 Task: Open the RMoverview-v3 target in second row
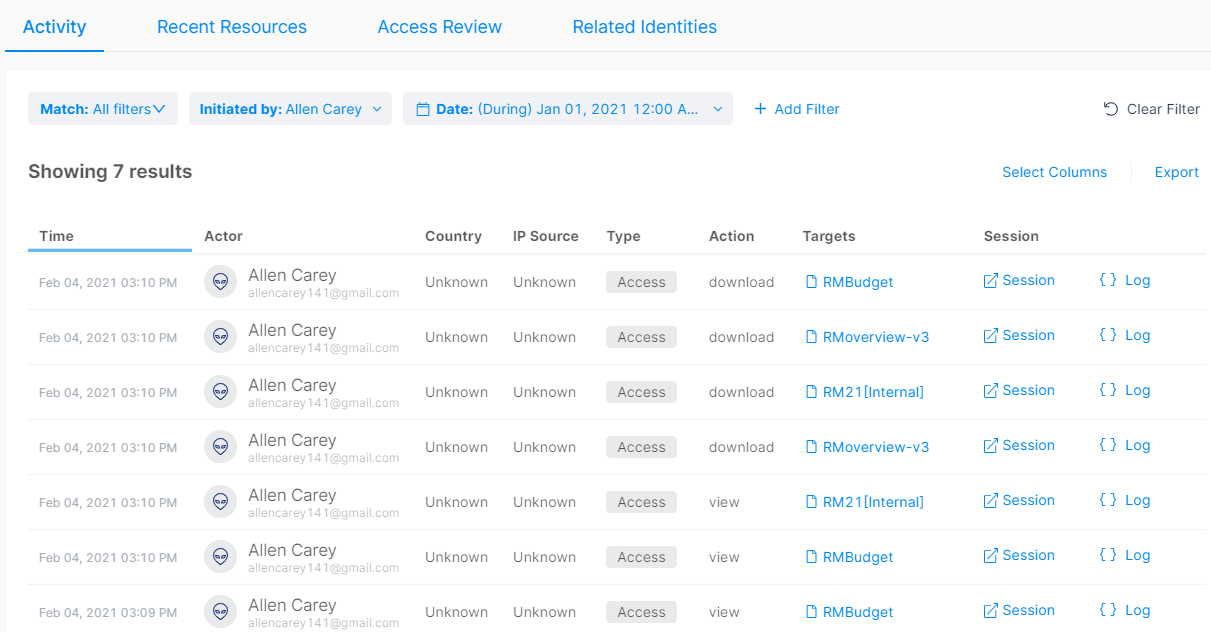pyautogui.click(x=875, y=337)
